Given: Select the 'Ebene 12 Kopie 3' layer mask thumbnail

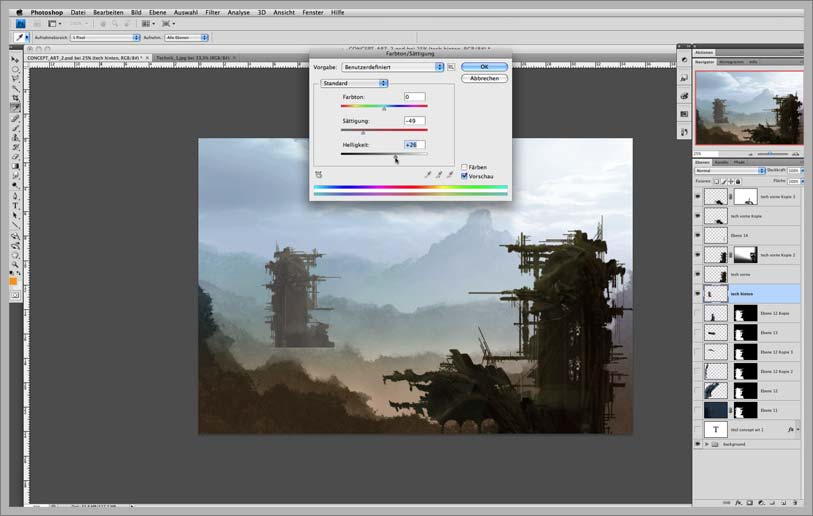Looking at the screenshot, I should [x=746, y=352].
